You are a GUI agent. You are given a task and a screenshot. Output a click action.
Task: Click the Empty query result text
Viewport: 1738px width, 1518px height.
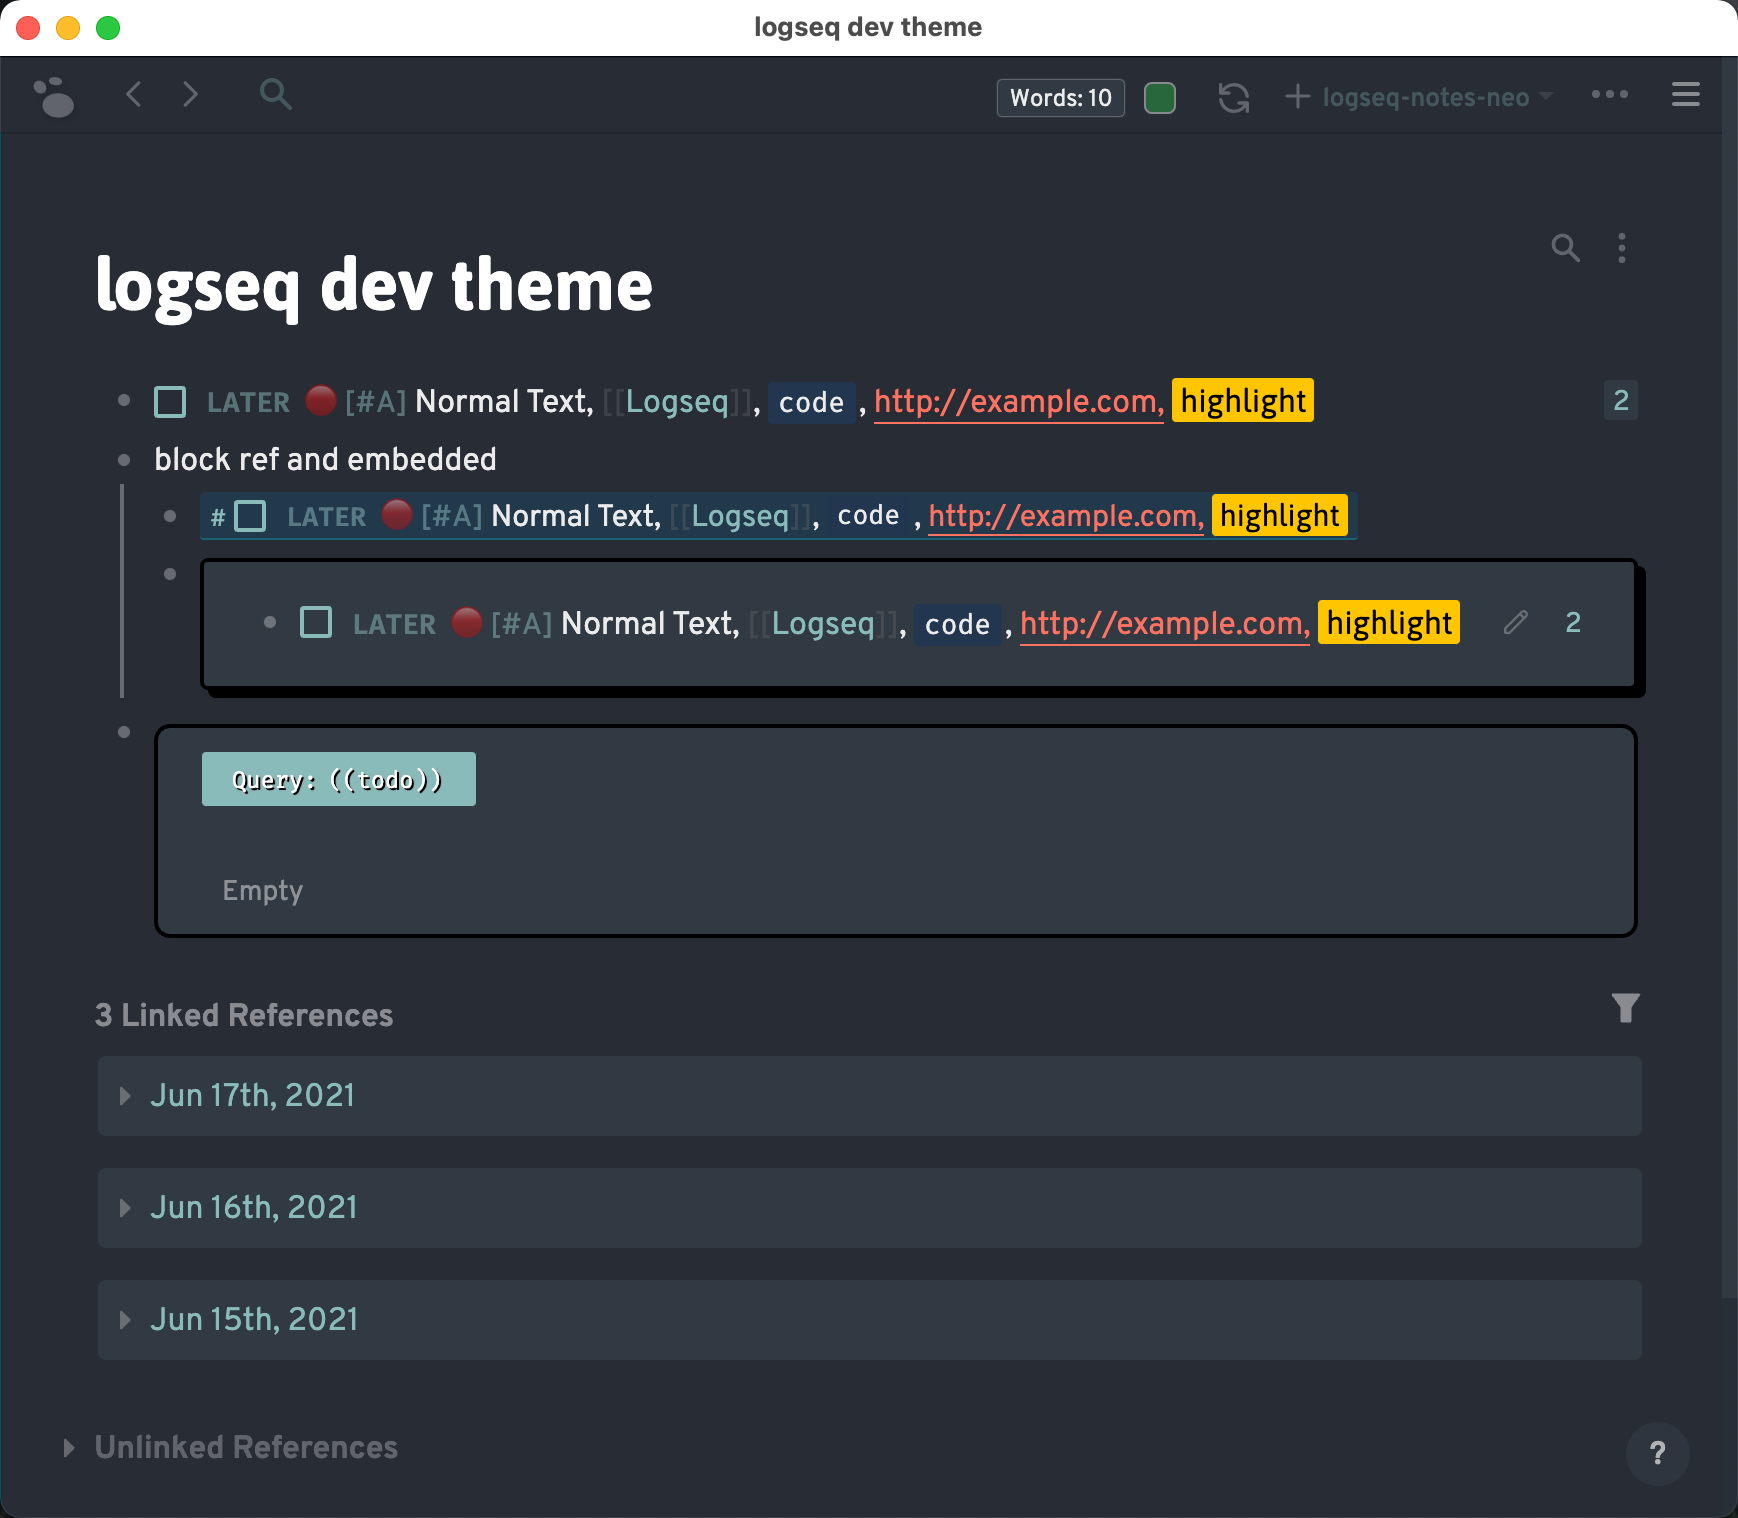click(x=262, y=890)
